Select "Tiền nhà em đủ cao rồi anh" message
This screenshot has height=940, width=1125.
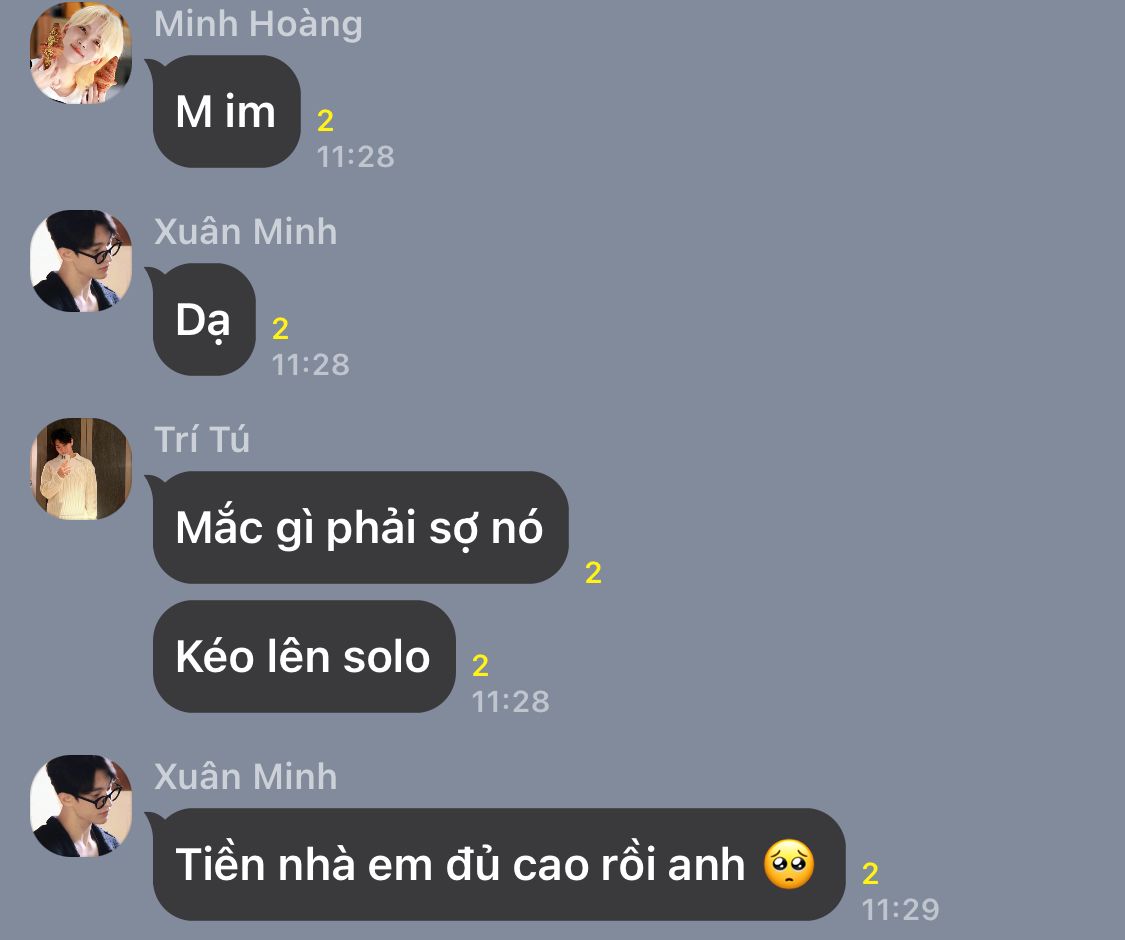pos(499,864)
